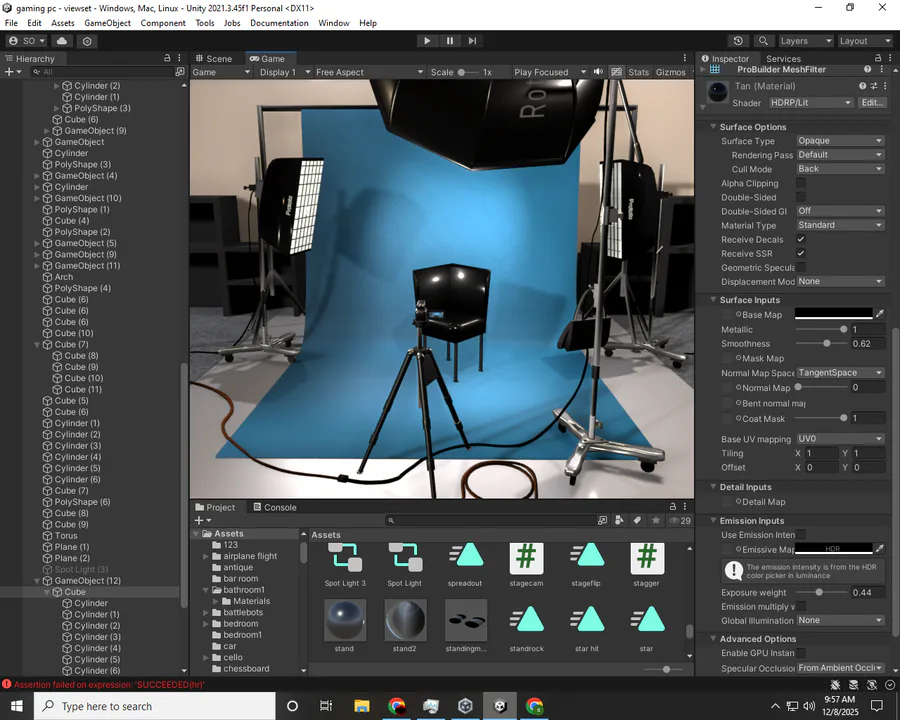
Task: Toggle Double-Sided checkbox
Action: click(x=801, y=197)
